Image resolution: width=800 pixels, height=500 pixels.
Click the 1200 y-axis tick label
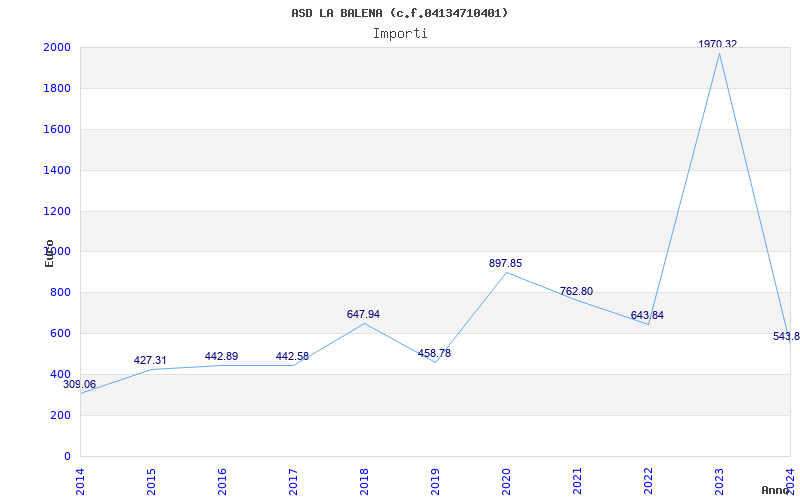point(56,212)
